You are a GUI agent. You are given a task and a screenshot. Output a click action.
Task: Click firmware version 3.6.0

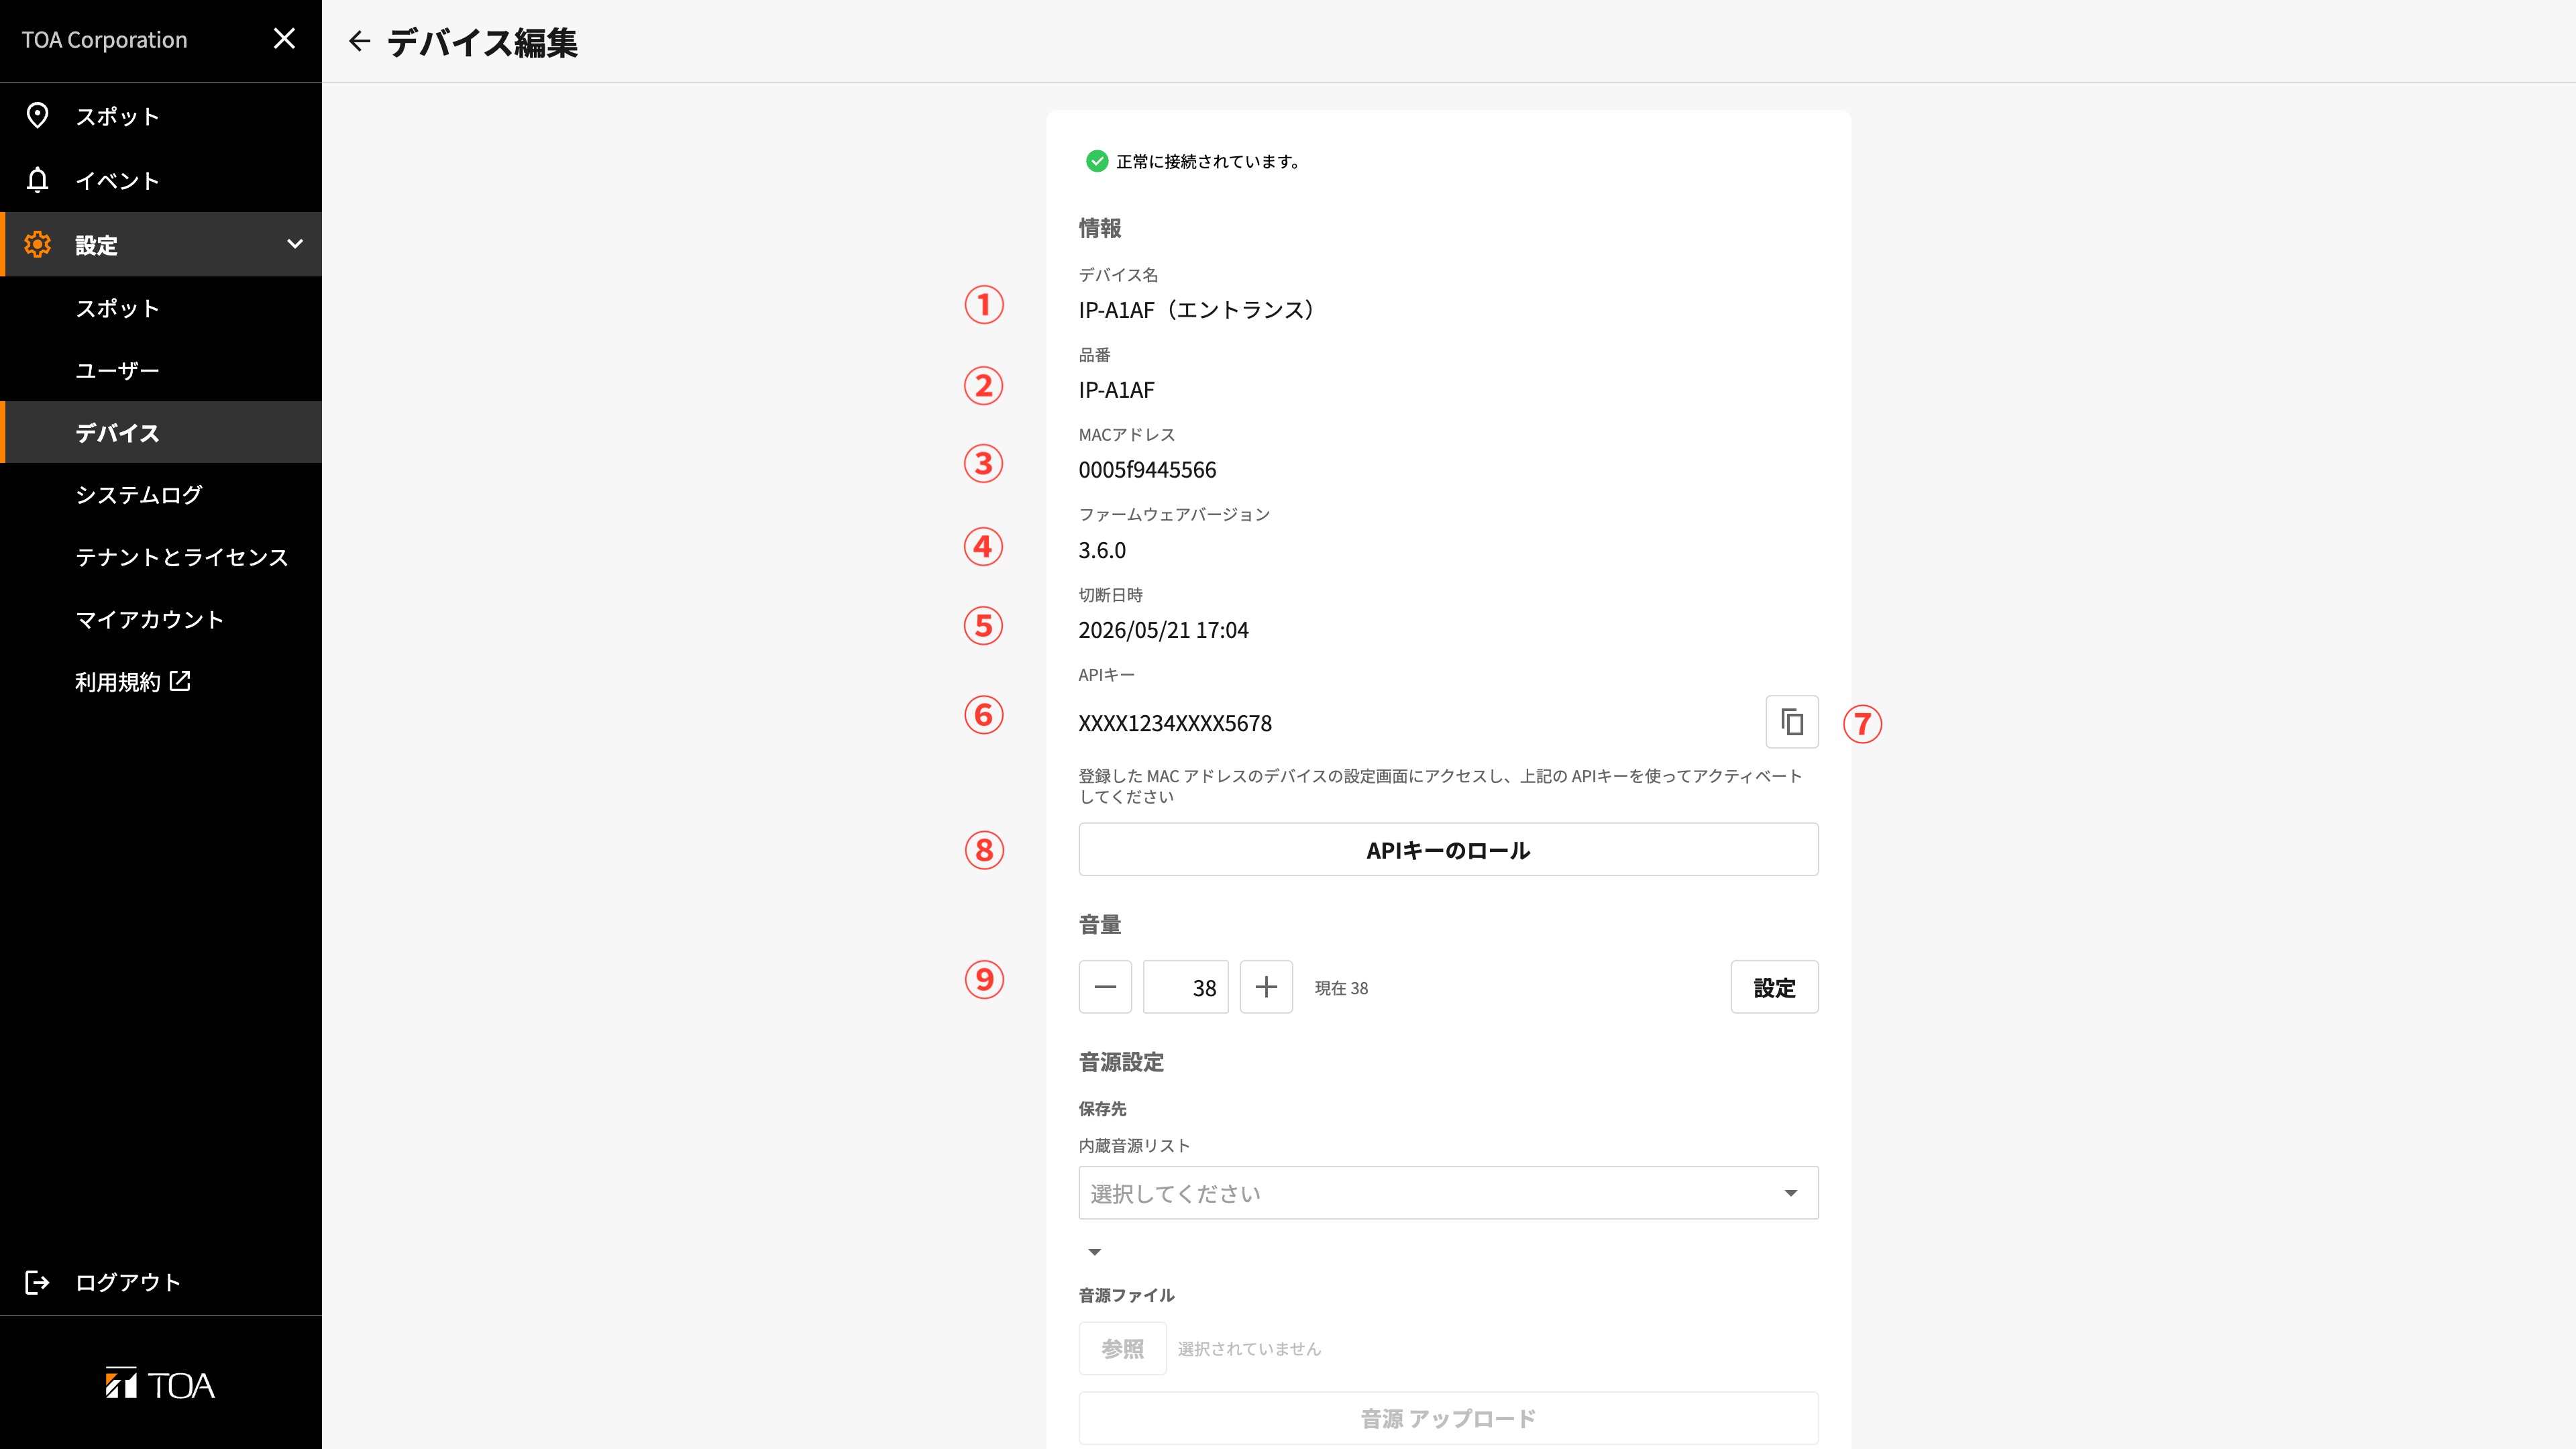click(1102, 550)
